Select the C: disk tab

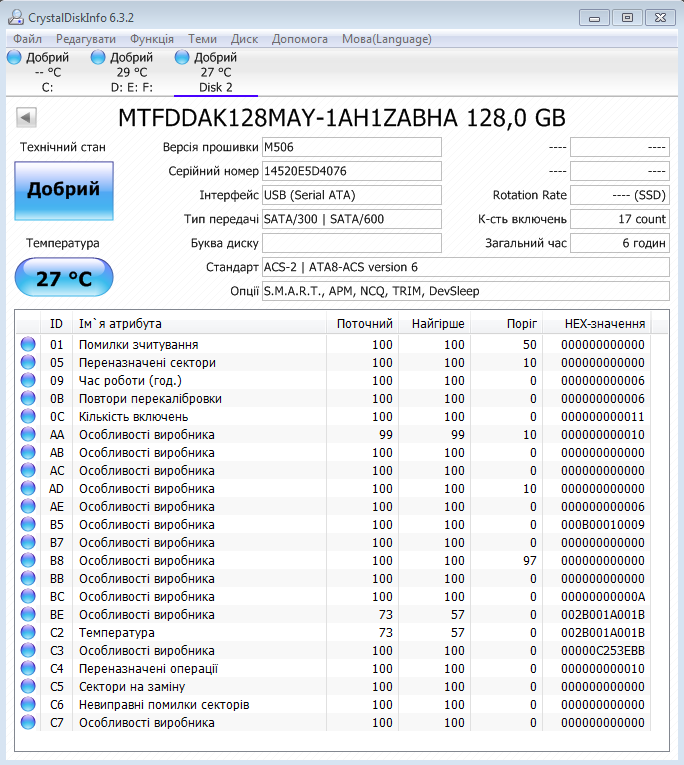pyautogui.click(x=47, y=72)
